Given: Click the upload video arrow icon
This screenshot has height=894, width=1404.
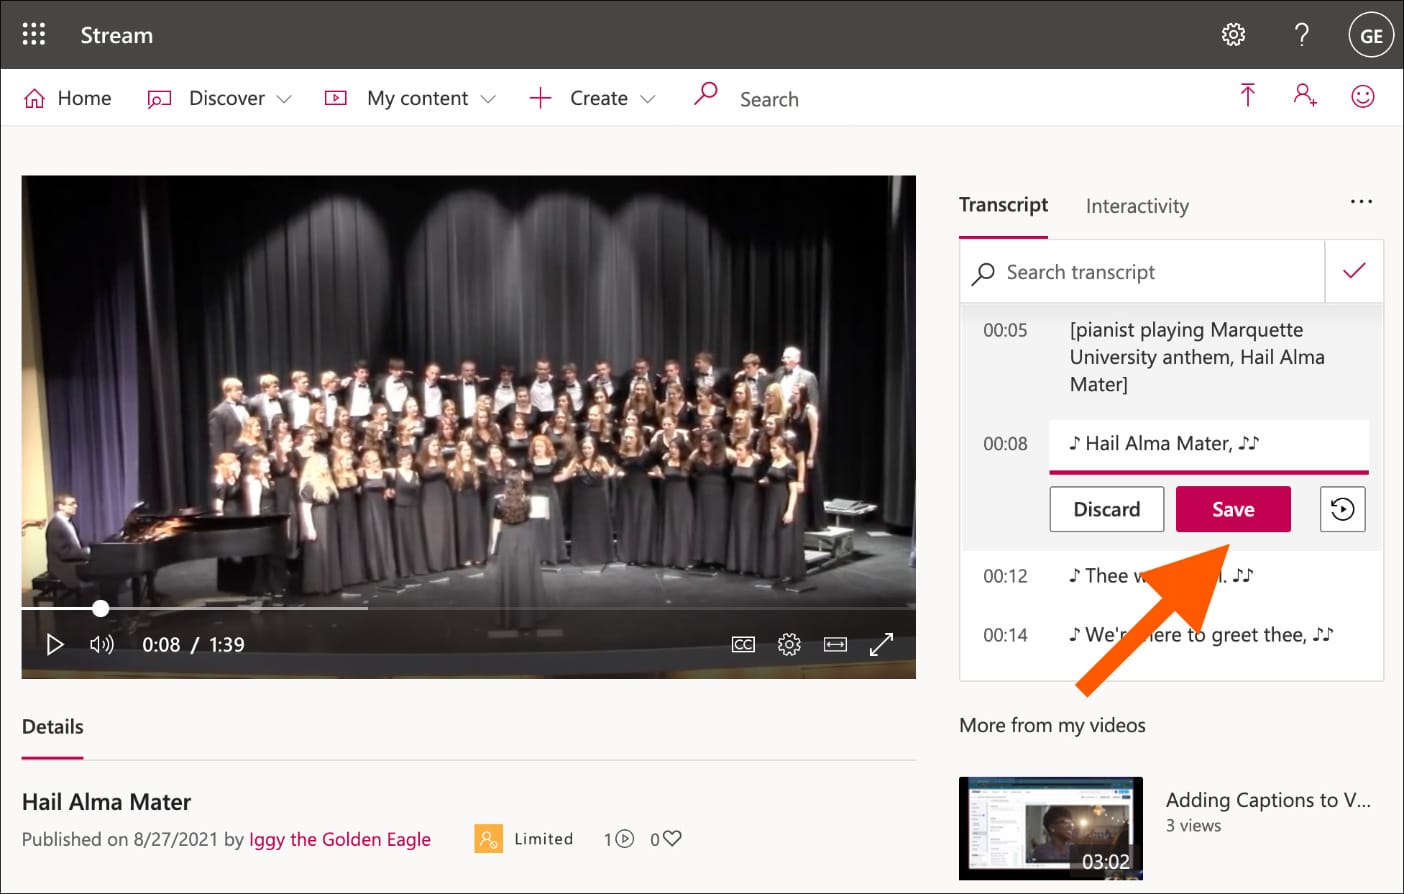Looking at the screenshot, I should (1247, 96).
